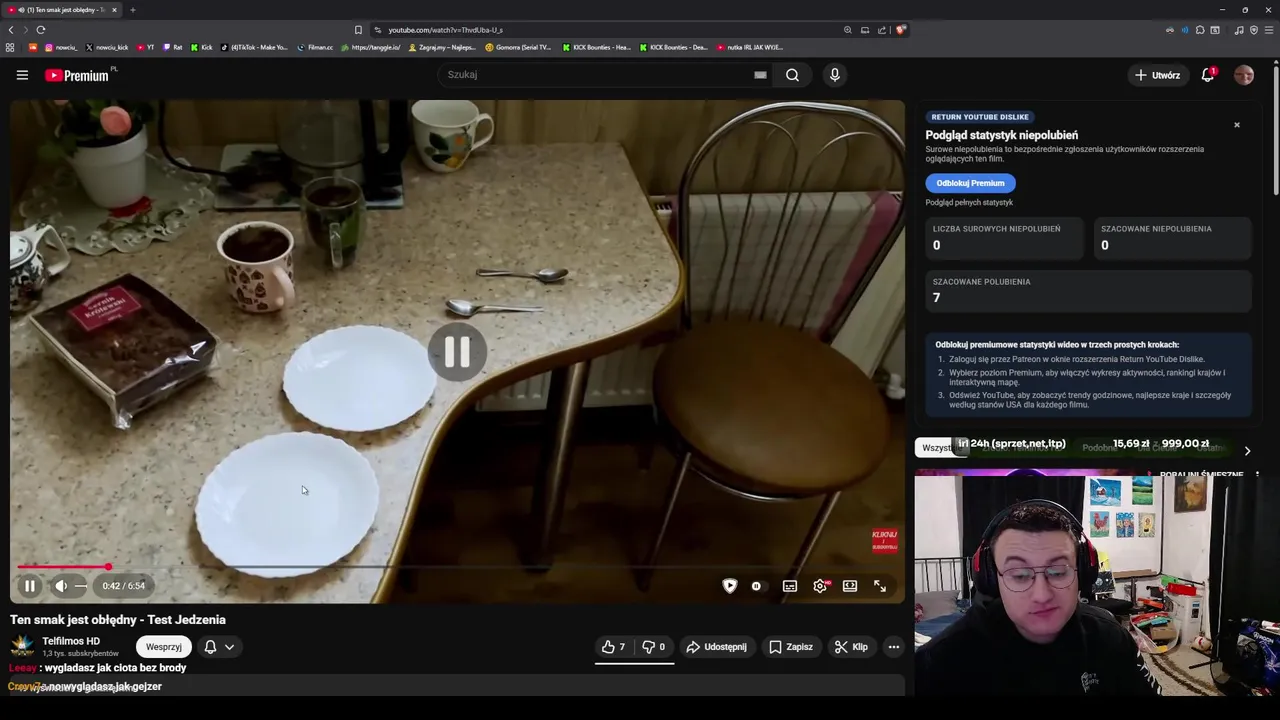Open more actions three-dot menu
This screenshot has width=1280, height=720.
[894, 647]
